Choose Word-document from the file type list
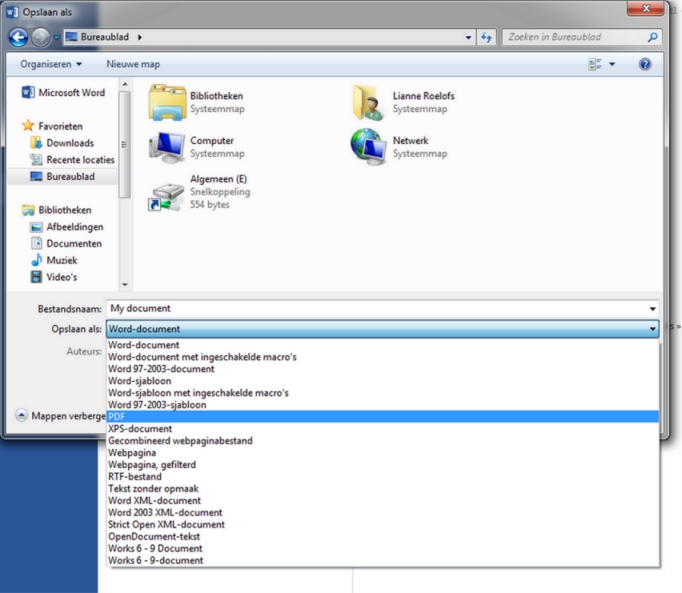This screenshot has height=593, width=682. 383,345
